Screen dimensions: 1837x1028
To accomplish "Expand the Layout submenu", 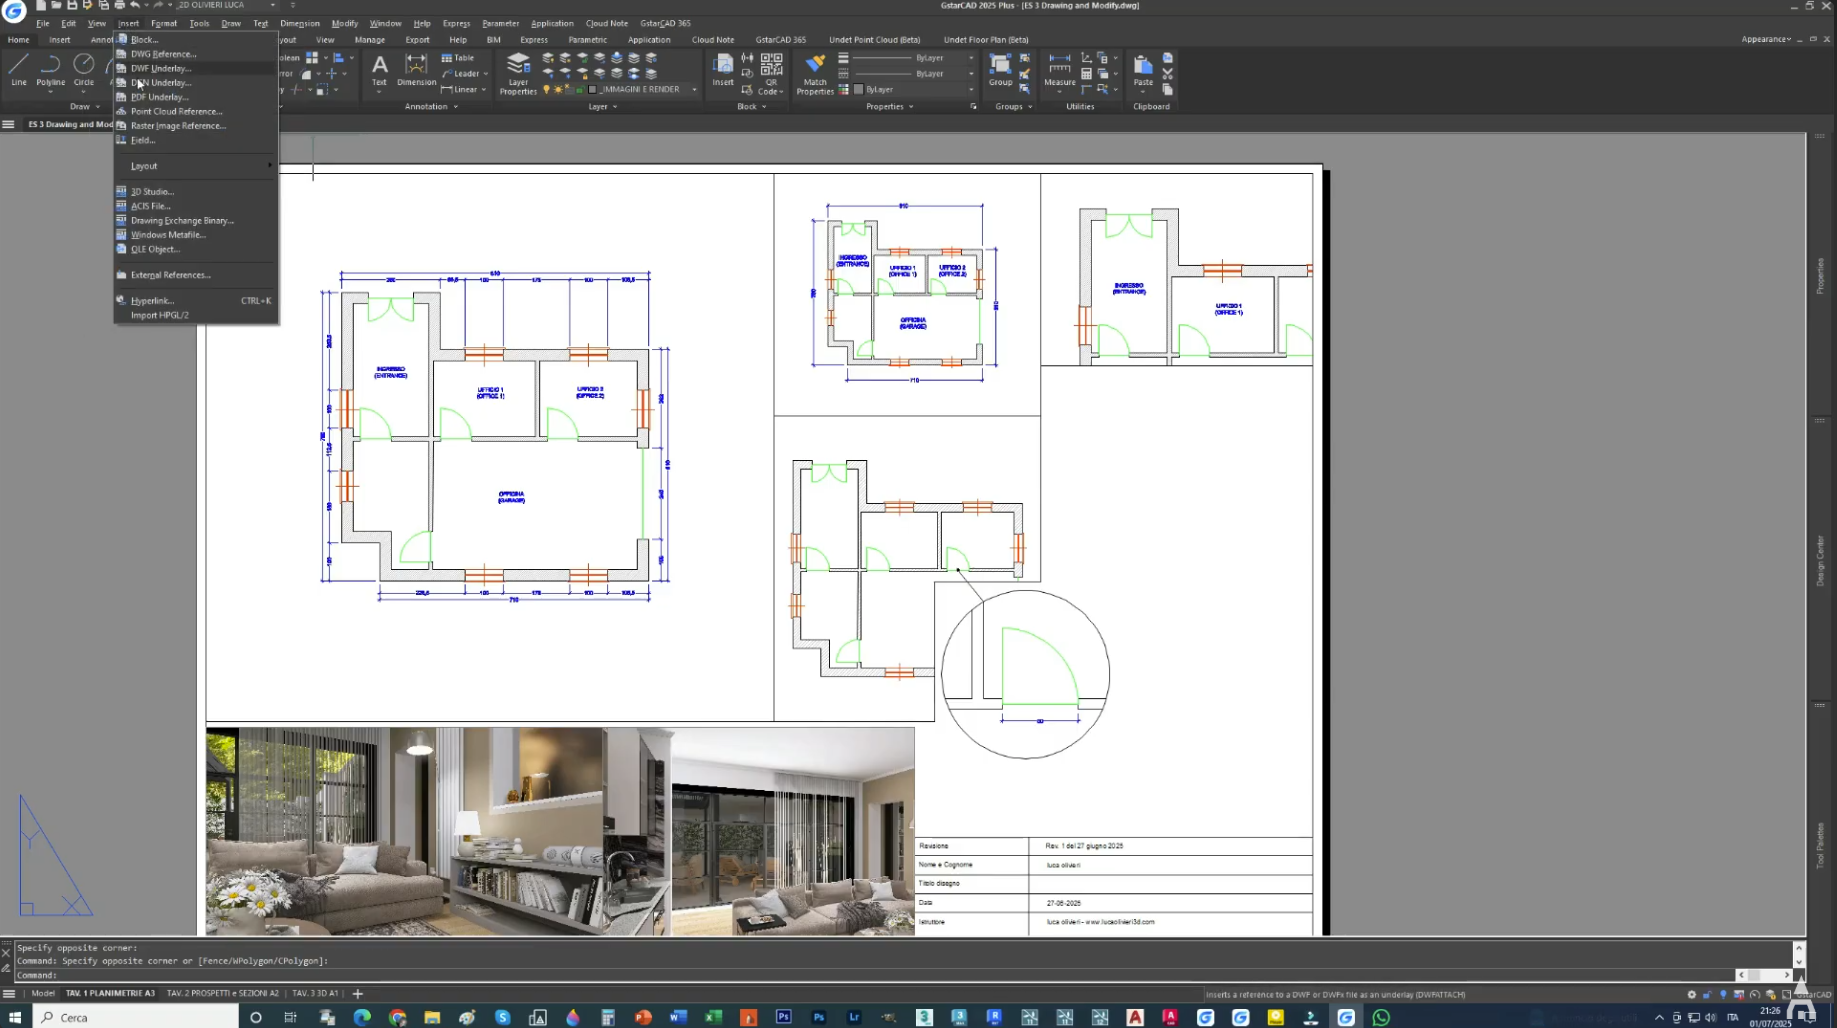I will pos(144,166).
